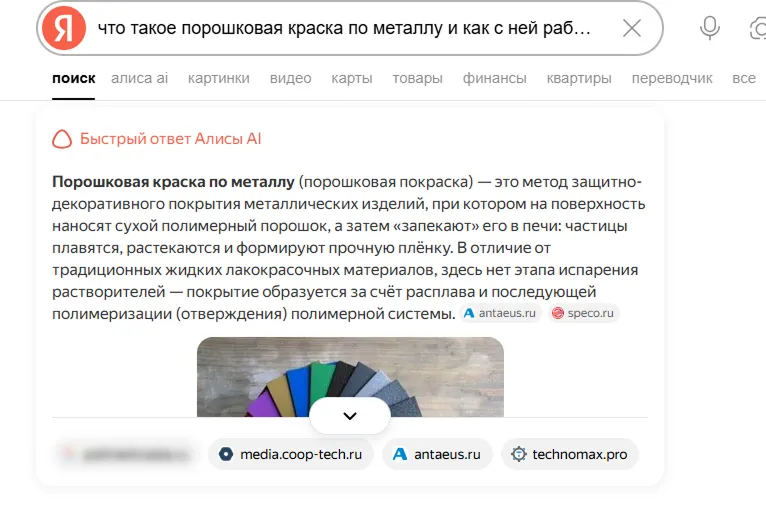This screenshot has height=509, width=766.
Task: Click the Alice AI logo icon
Action: point(62,139)
